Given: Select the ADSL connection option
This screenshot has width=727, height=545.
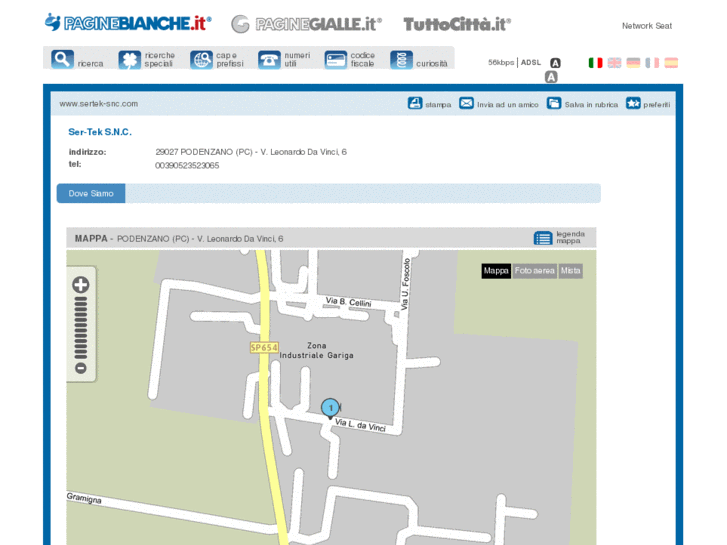Looking at the screenshot, I should tap(531, 63).
